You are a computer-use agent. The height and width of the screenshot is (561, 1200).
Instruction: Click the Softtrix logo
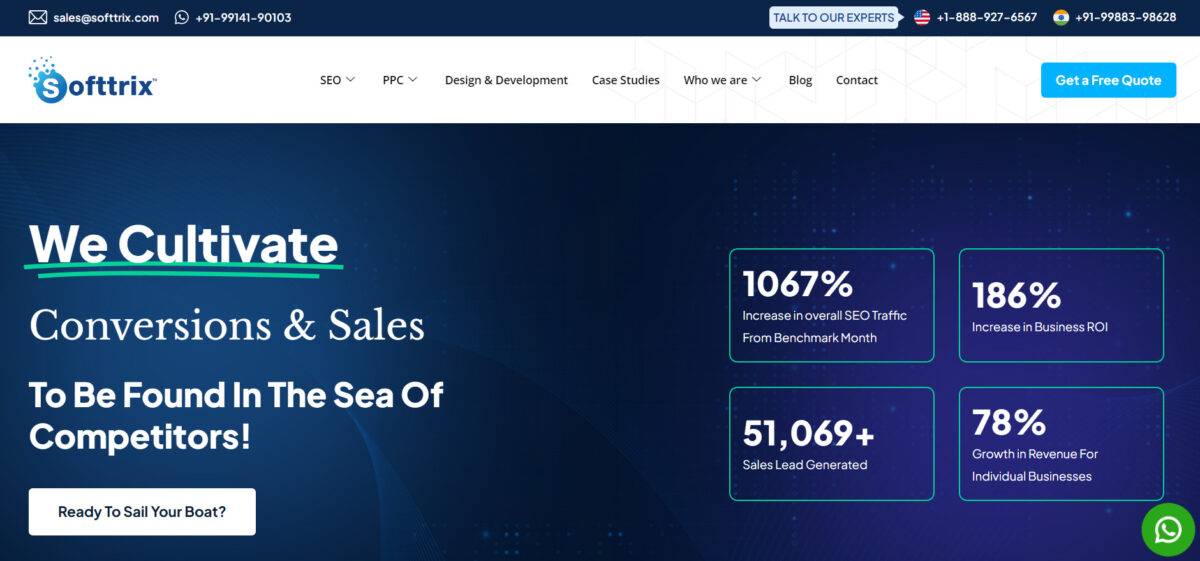[92, 80]
